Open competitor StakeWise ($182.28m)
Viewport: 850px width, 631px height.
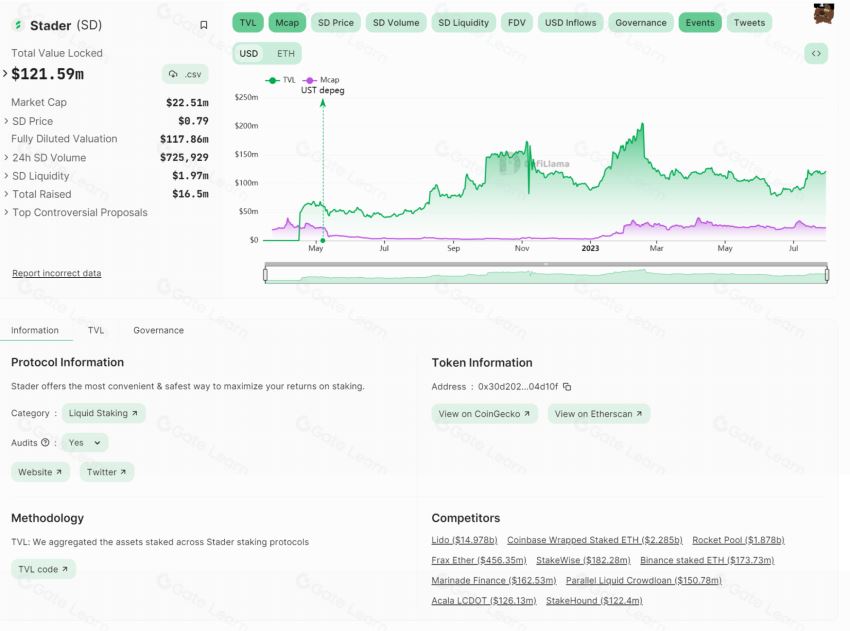583,560
